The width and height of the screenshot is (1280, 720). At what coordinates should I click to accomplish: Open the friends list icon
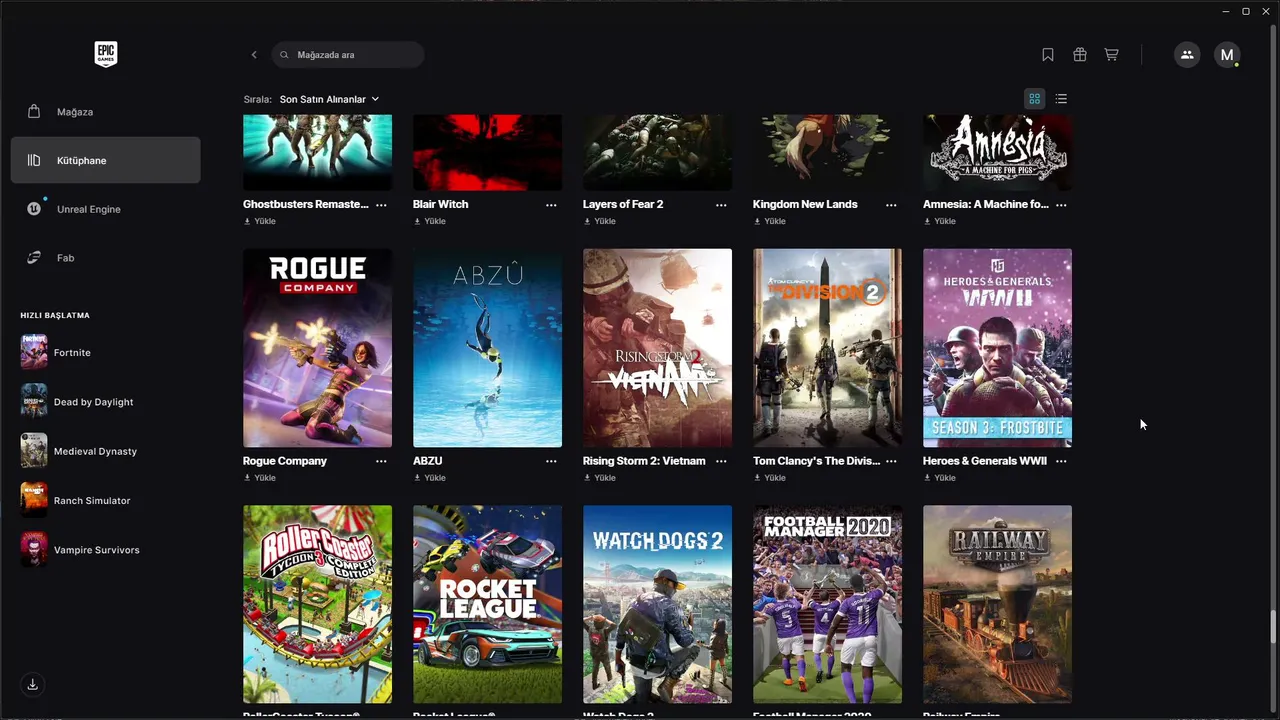point(1187,55)
